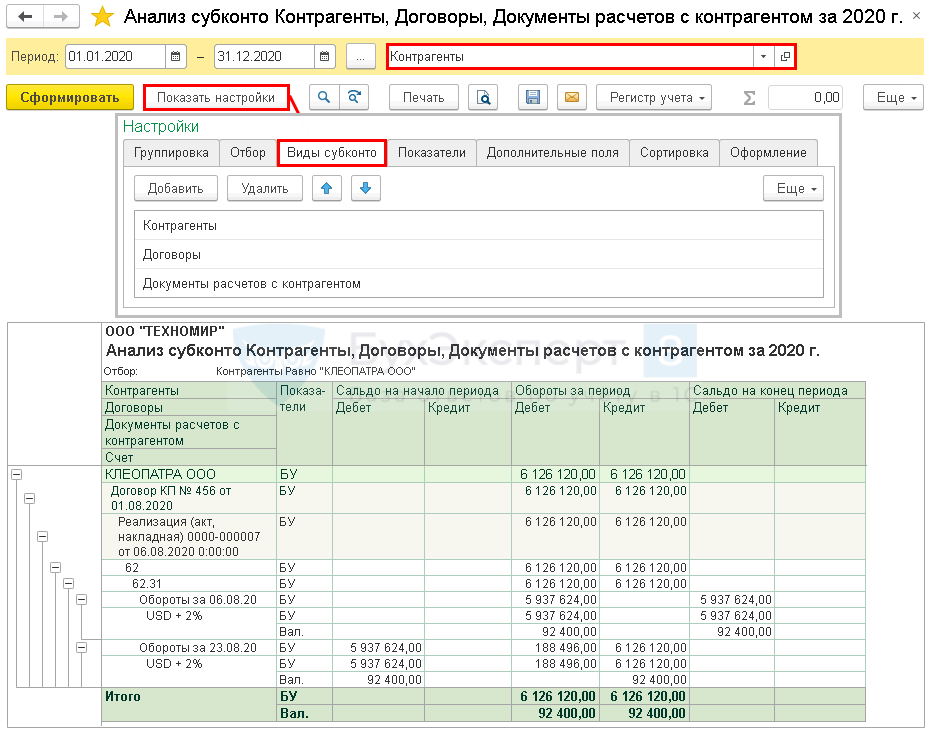Open the Контрагенты dropdown list
This screenshot has height=730, width=930.
(763, 57)
